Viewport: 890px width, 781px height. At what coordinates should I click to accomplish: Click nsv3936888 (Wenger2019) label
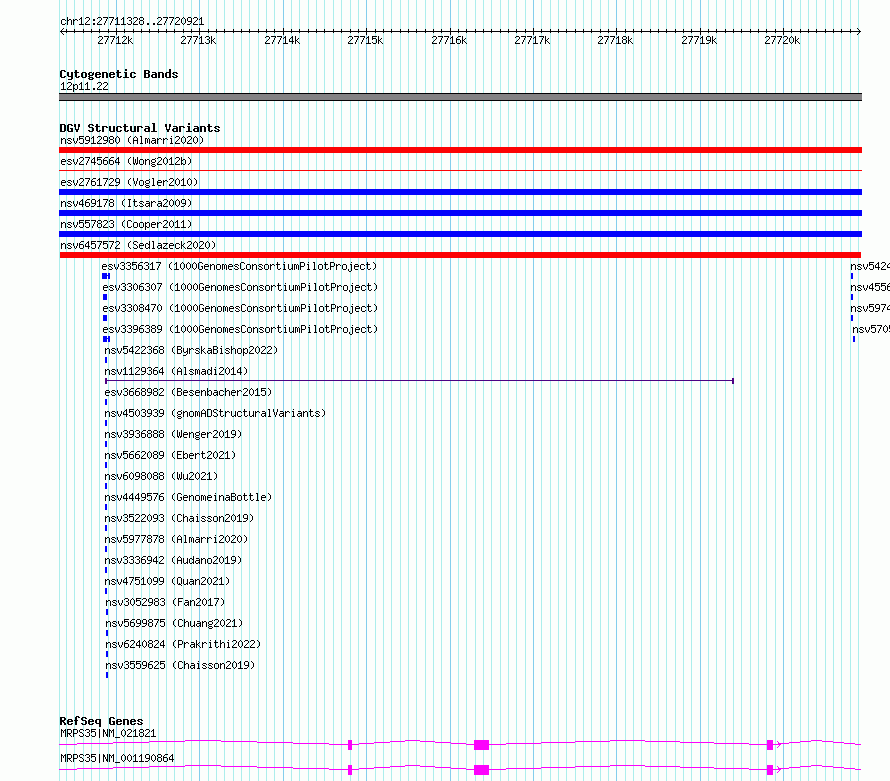point(173,434)
